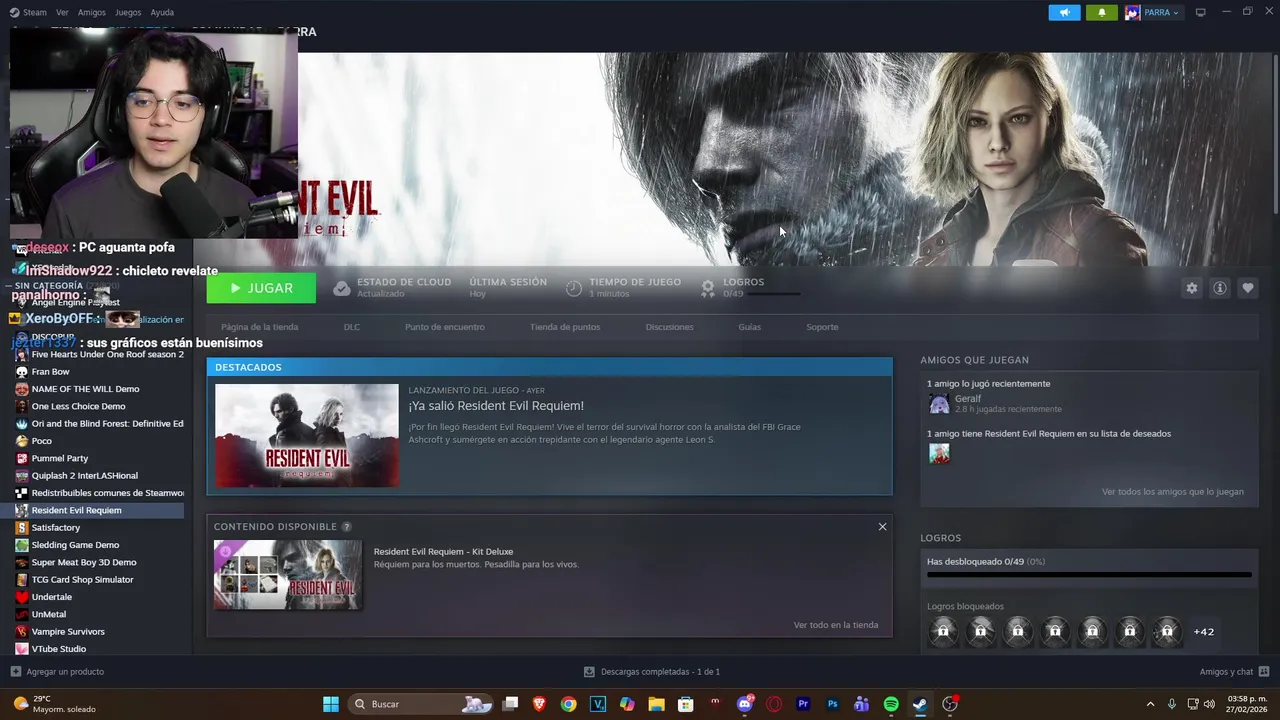
Task: Close the Contenido Disponible panel
Action: coord(882,526)
